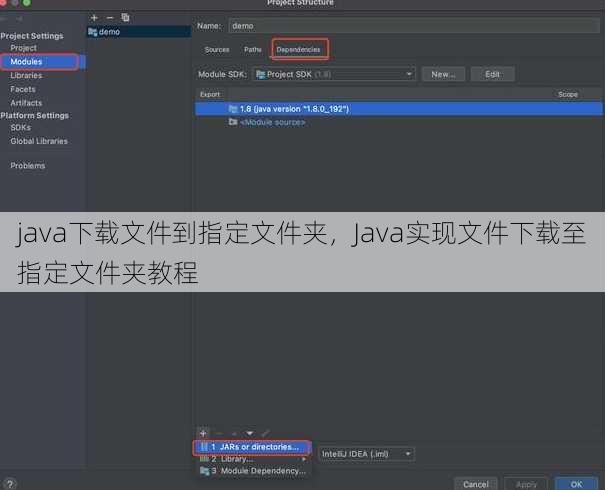
Task: Click edit dependency pencil icon
Action: coord(265,433)
